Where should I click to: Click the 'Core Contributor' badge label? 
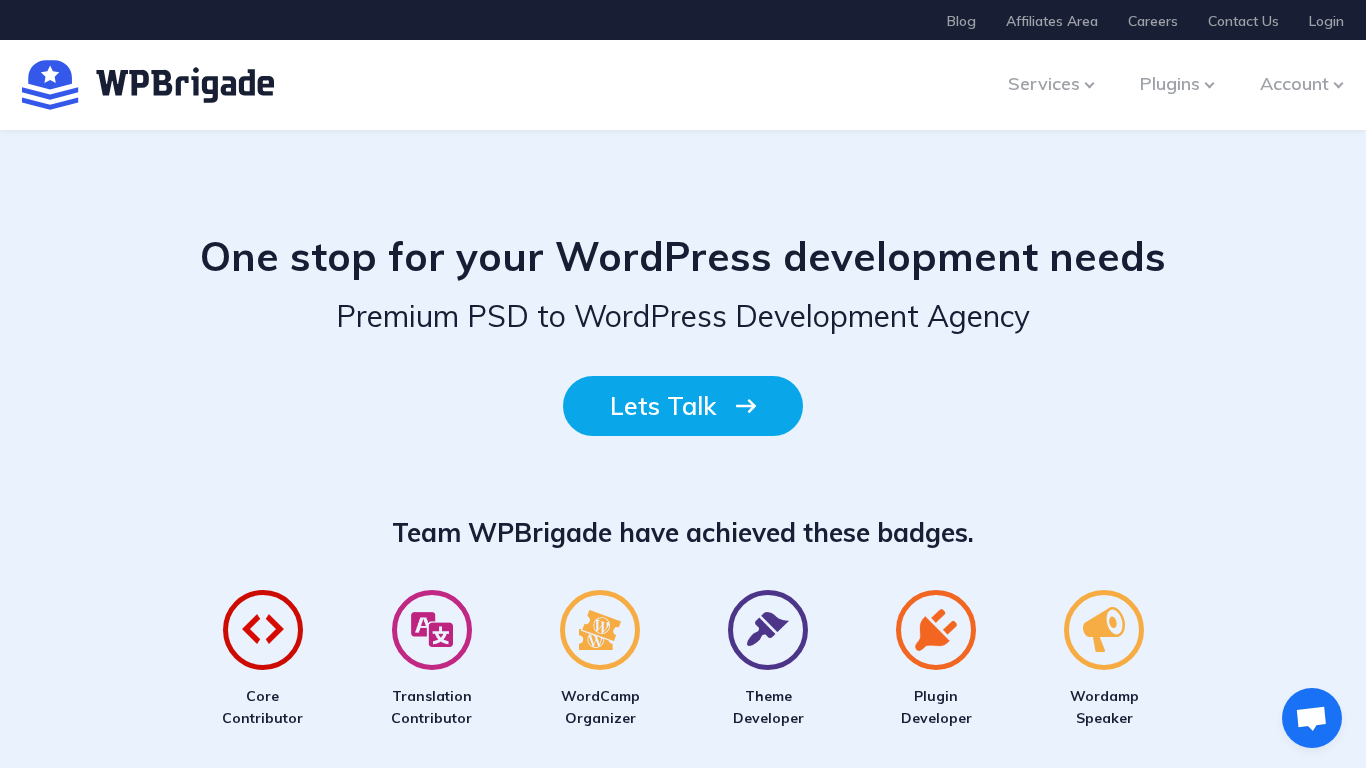[x=262, y=707]
